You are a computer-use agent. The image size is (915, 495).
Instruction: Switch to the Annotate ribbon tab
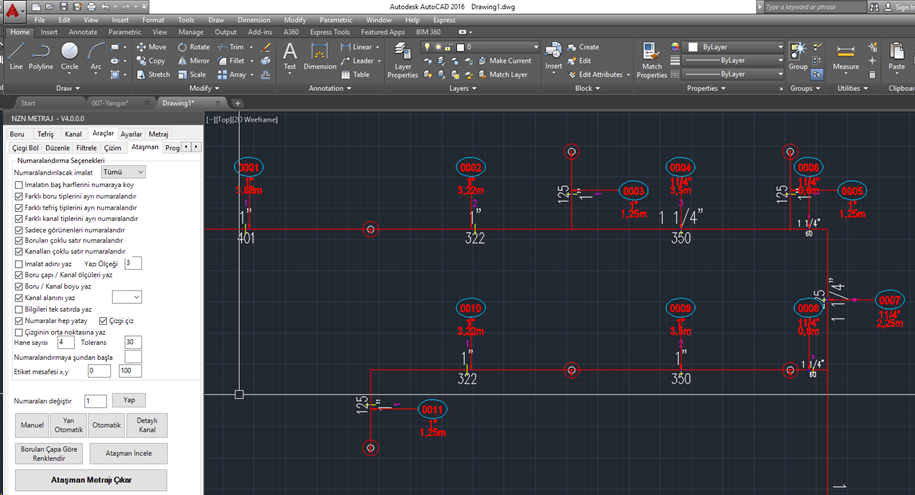[x=83, y=32]
